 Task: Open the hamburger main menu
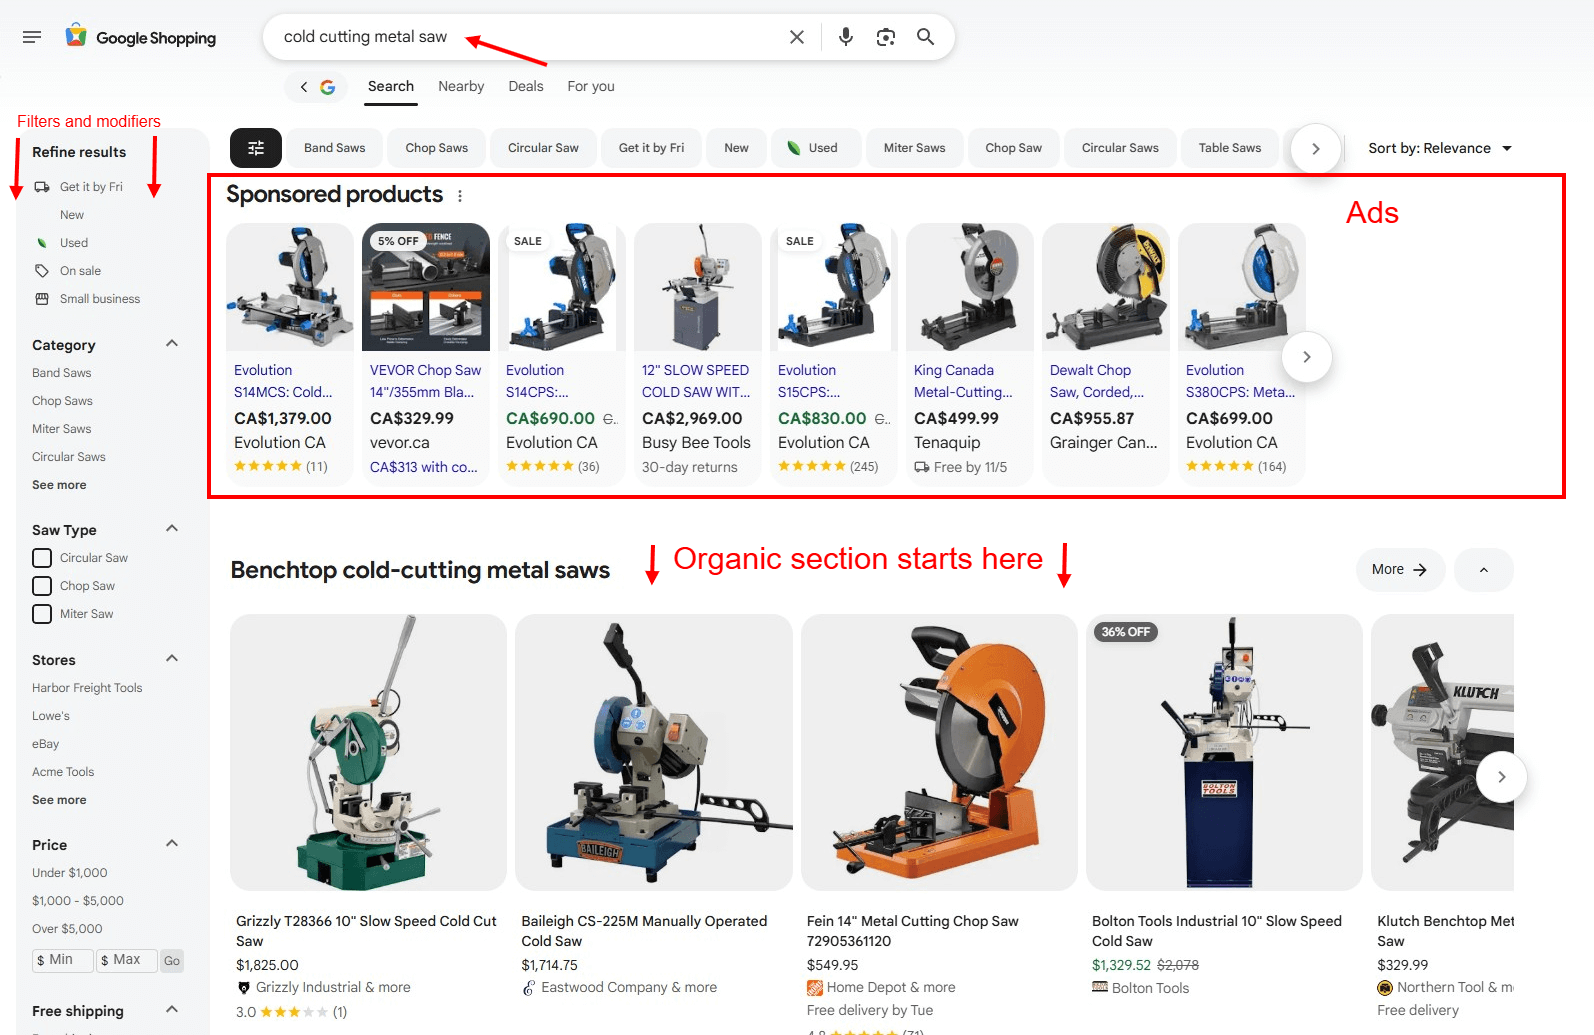(x=32, y=37)
